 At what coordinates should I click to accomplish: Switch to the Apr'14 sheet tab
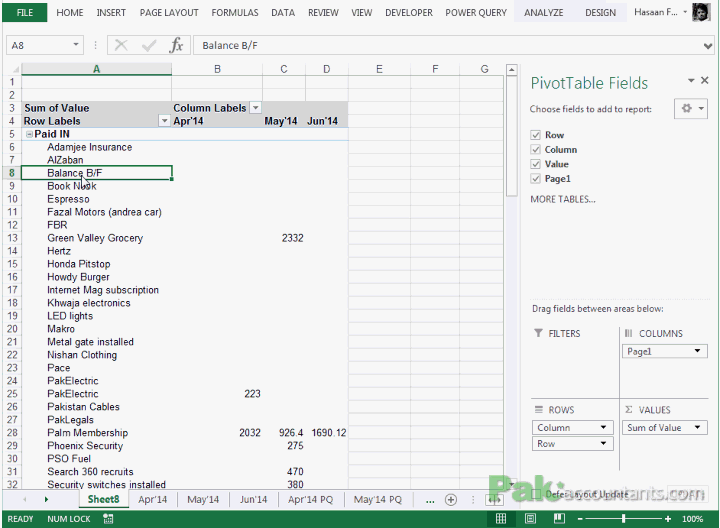click(152, 500)
